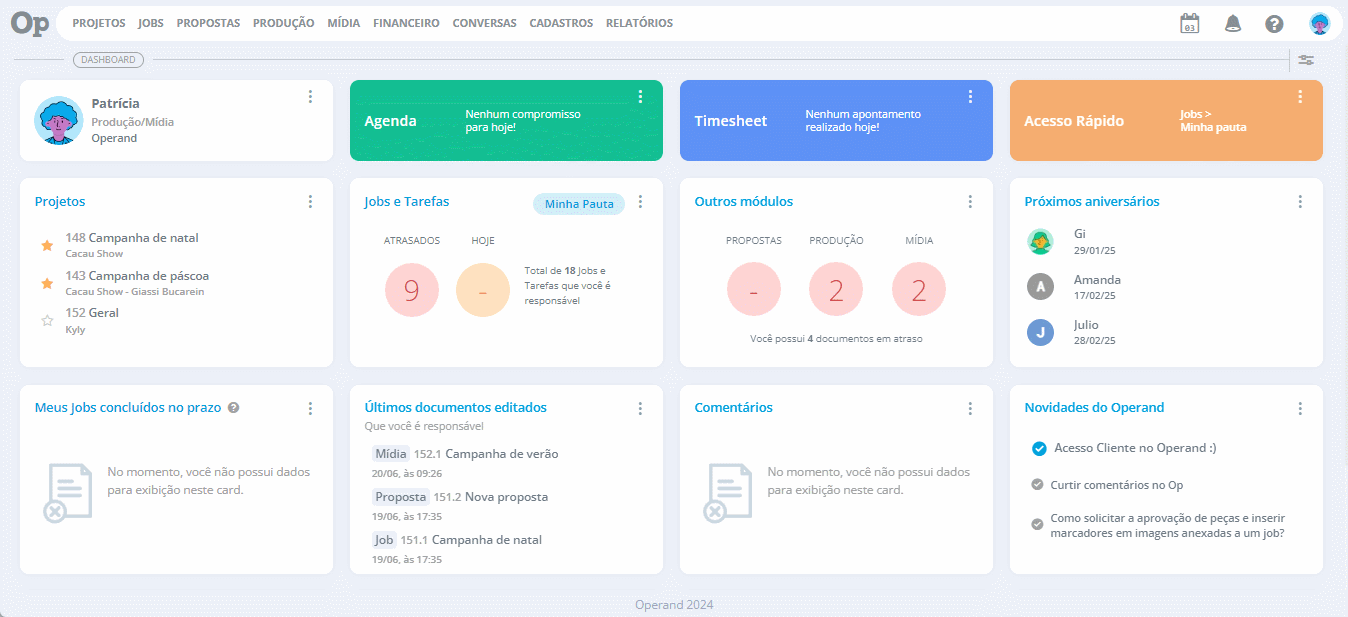This screenshot has height=617, width=1348.
Task: Open the Jobs menu
Action: [151, 23]
